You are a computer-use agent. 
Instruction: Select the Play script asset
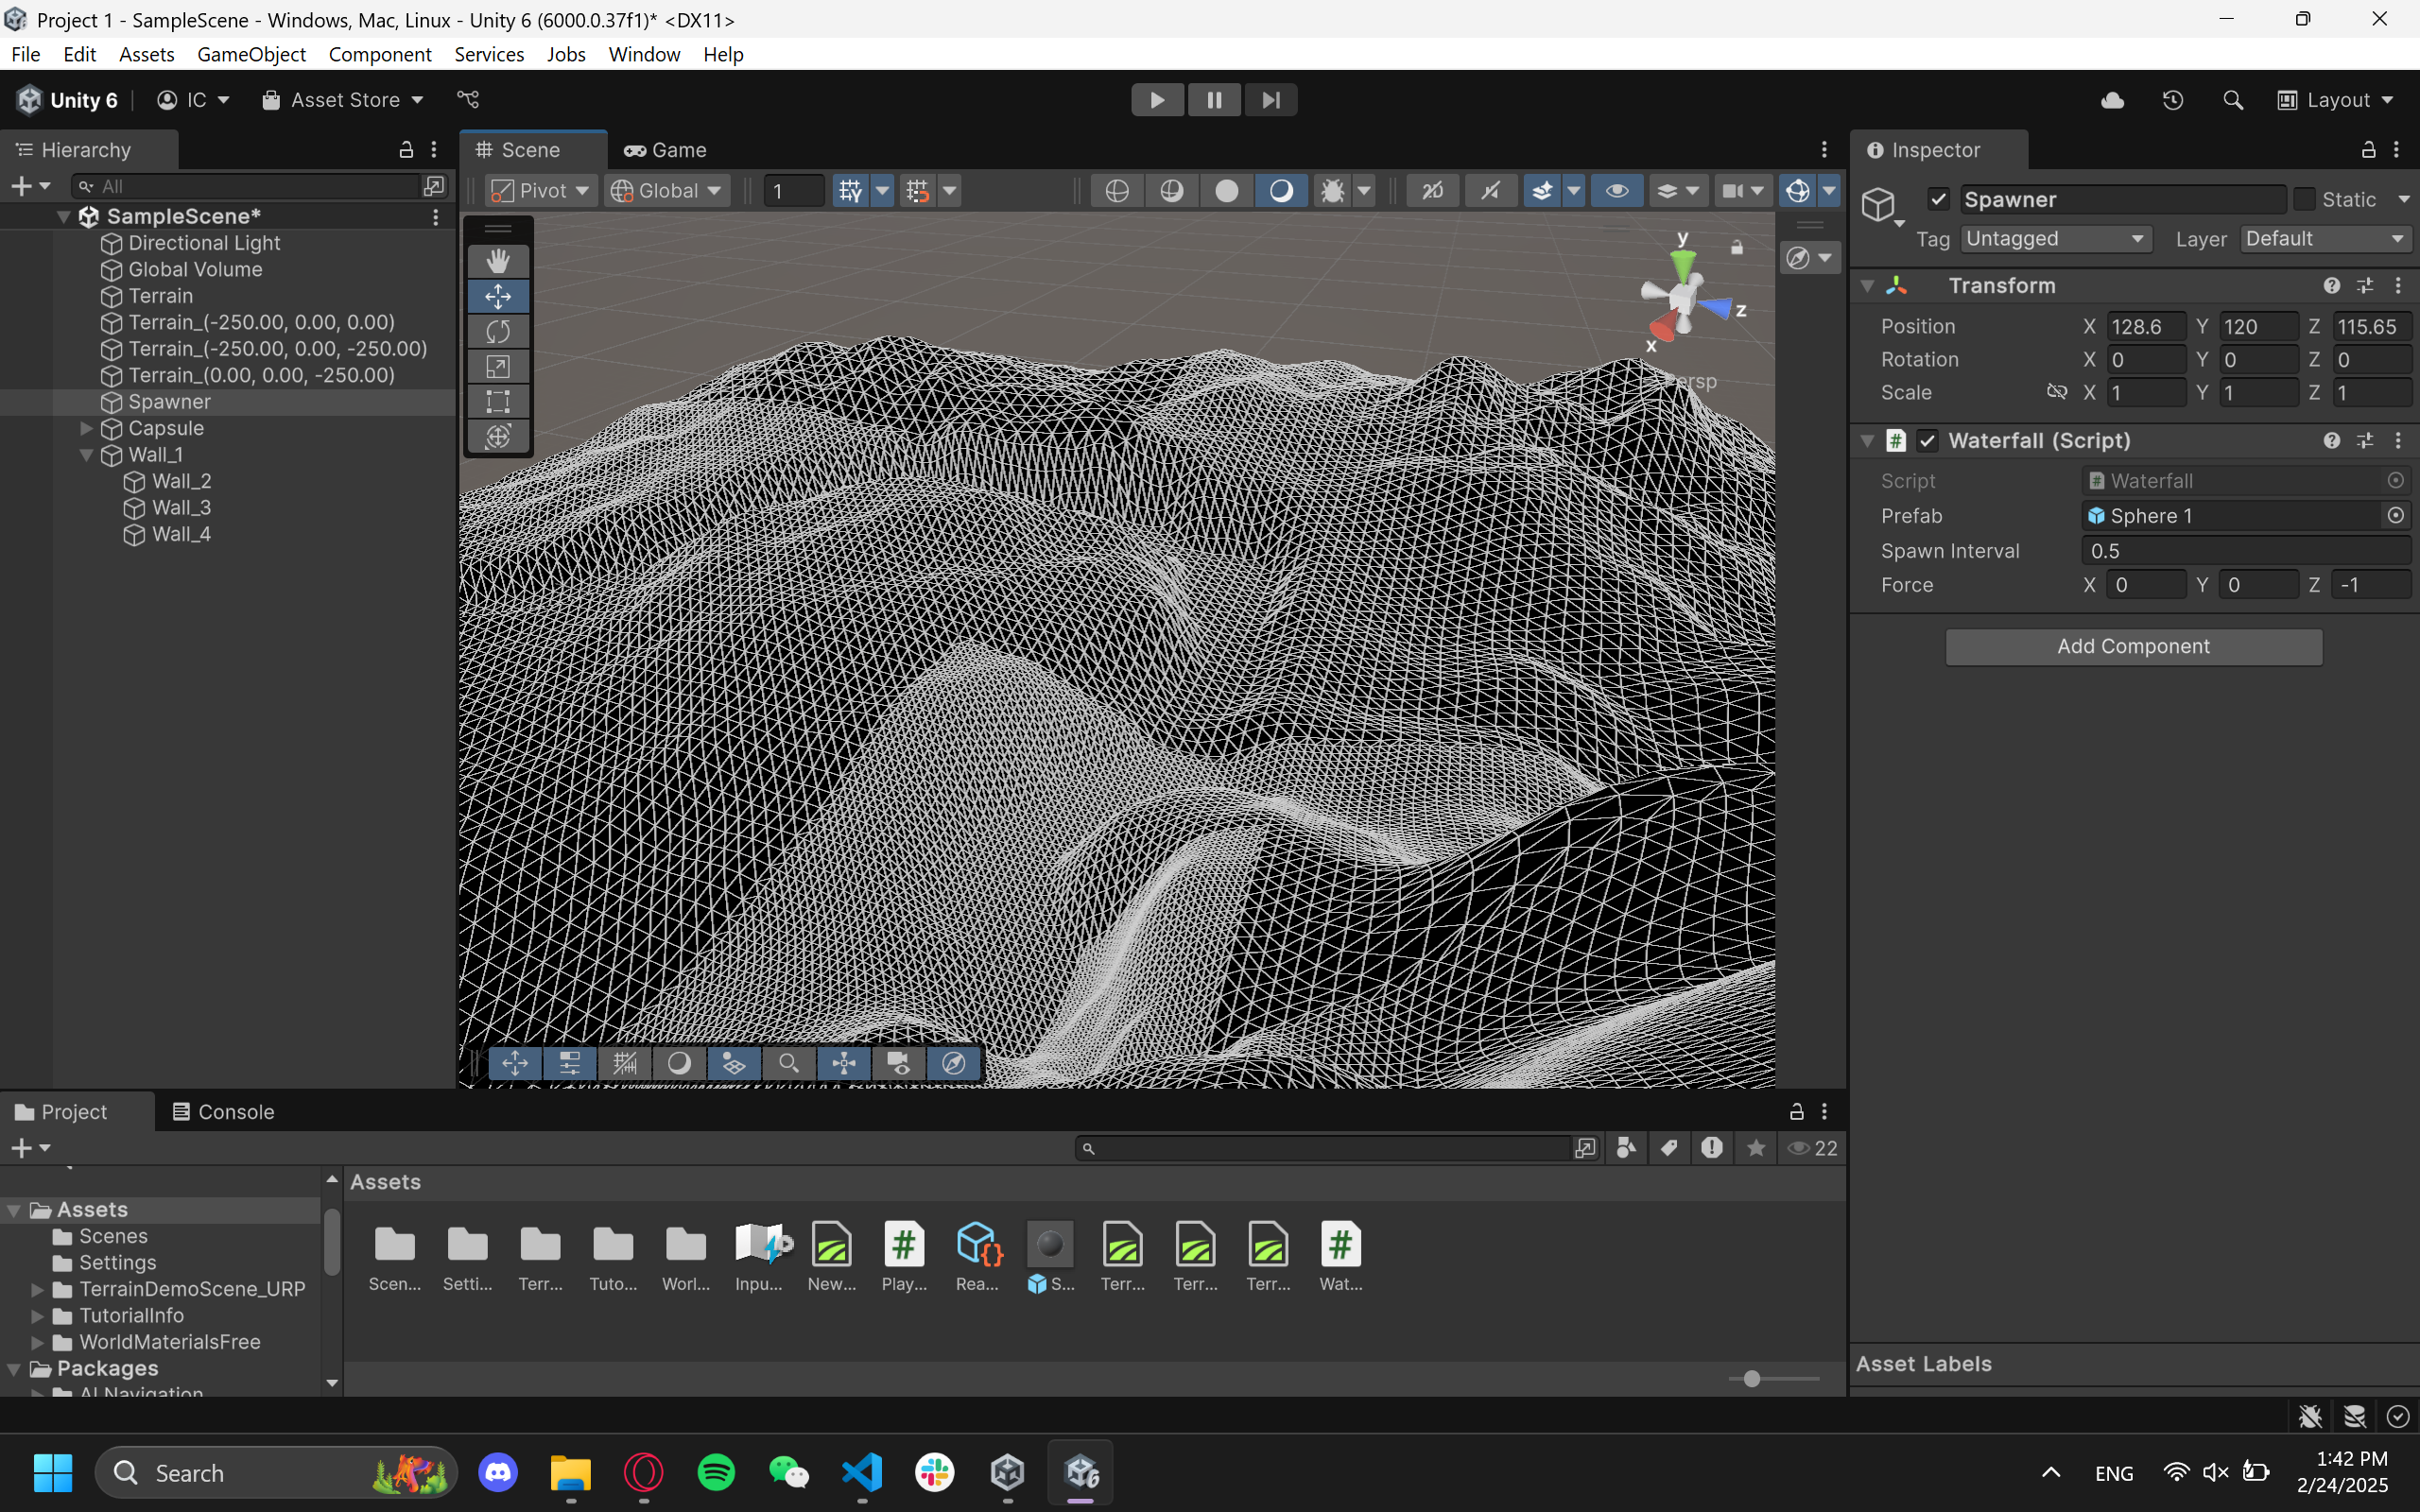point(904,1257)
